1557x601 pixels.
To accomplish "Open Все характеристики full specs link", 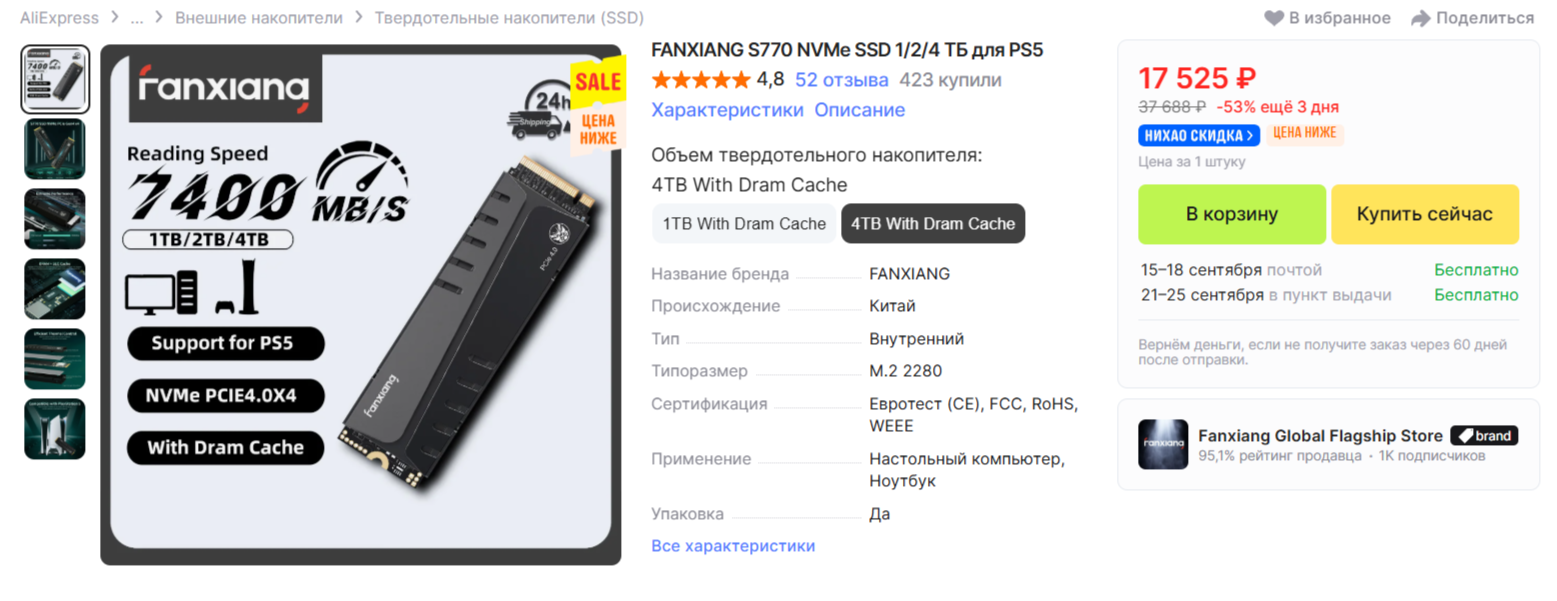I will click(733, 546).
